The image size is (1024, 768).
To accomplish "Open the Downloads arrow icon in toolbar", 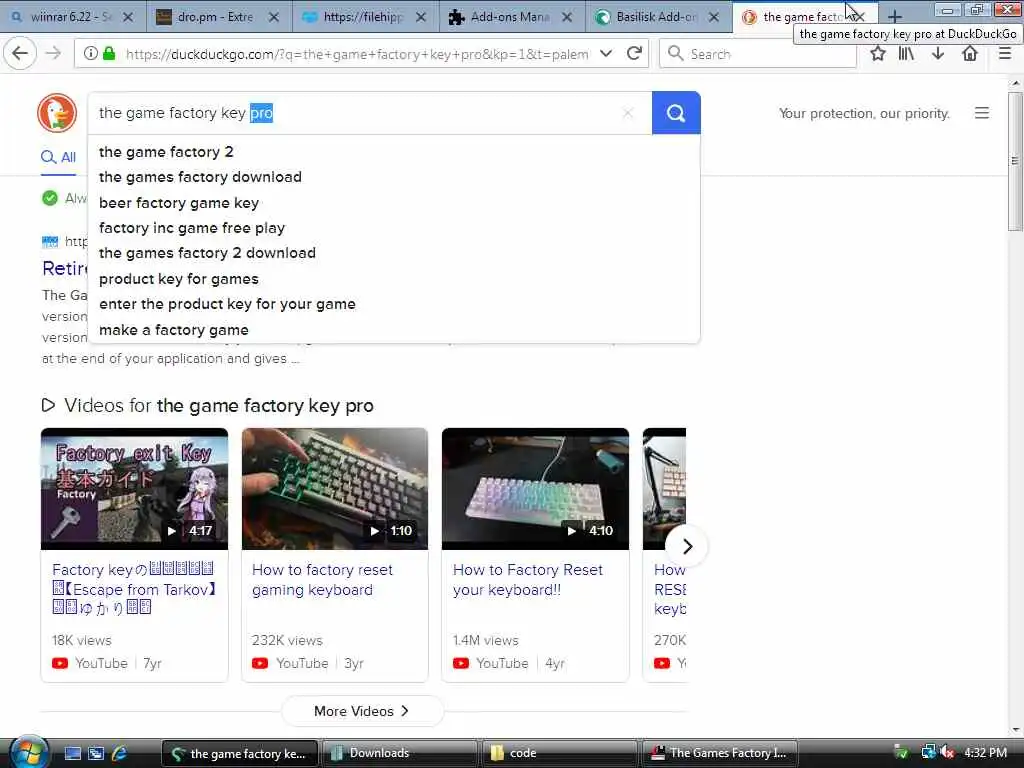I will 938,54.
